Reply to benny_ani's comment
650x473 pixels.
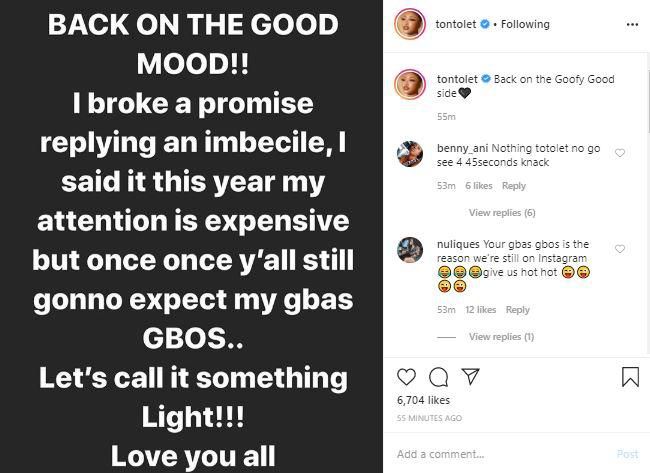point(514,186)
